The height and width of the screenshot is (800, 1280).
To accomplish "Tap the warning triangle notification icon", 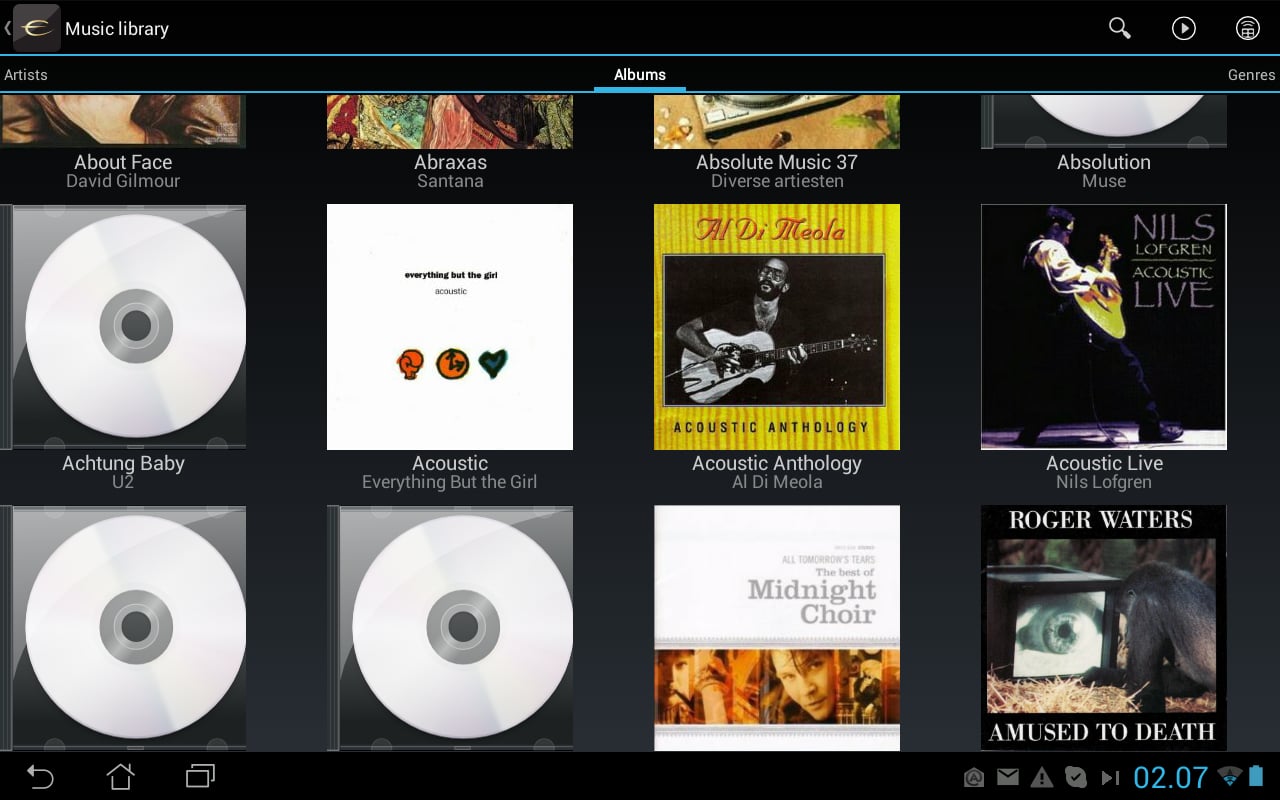I will coord(1042,777).
